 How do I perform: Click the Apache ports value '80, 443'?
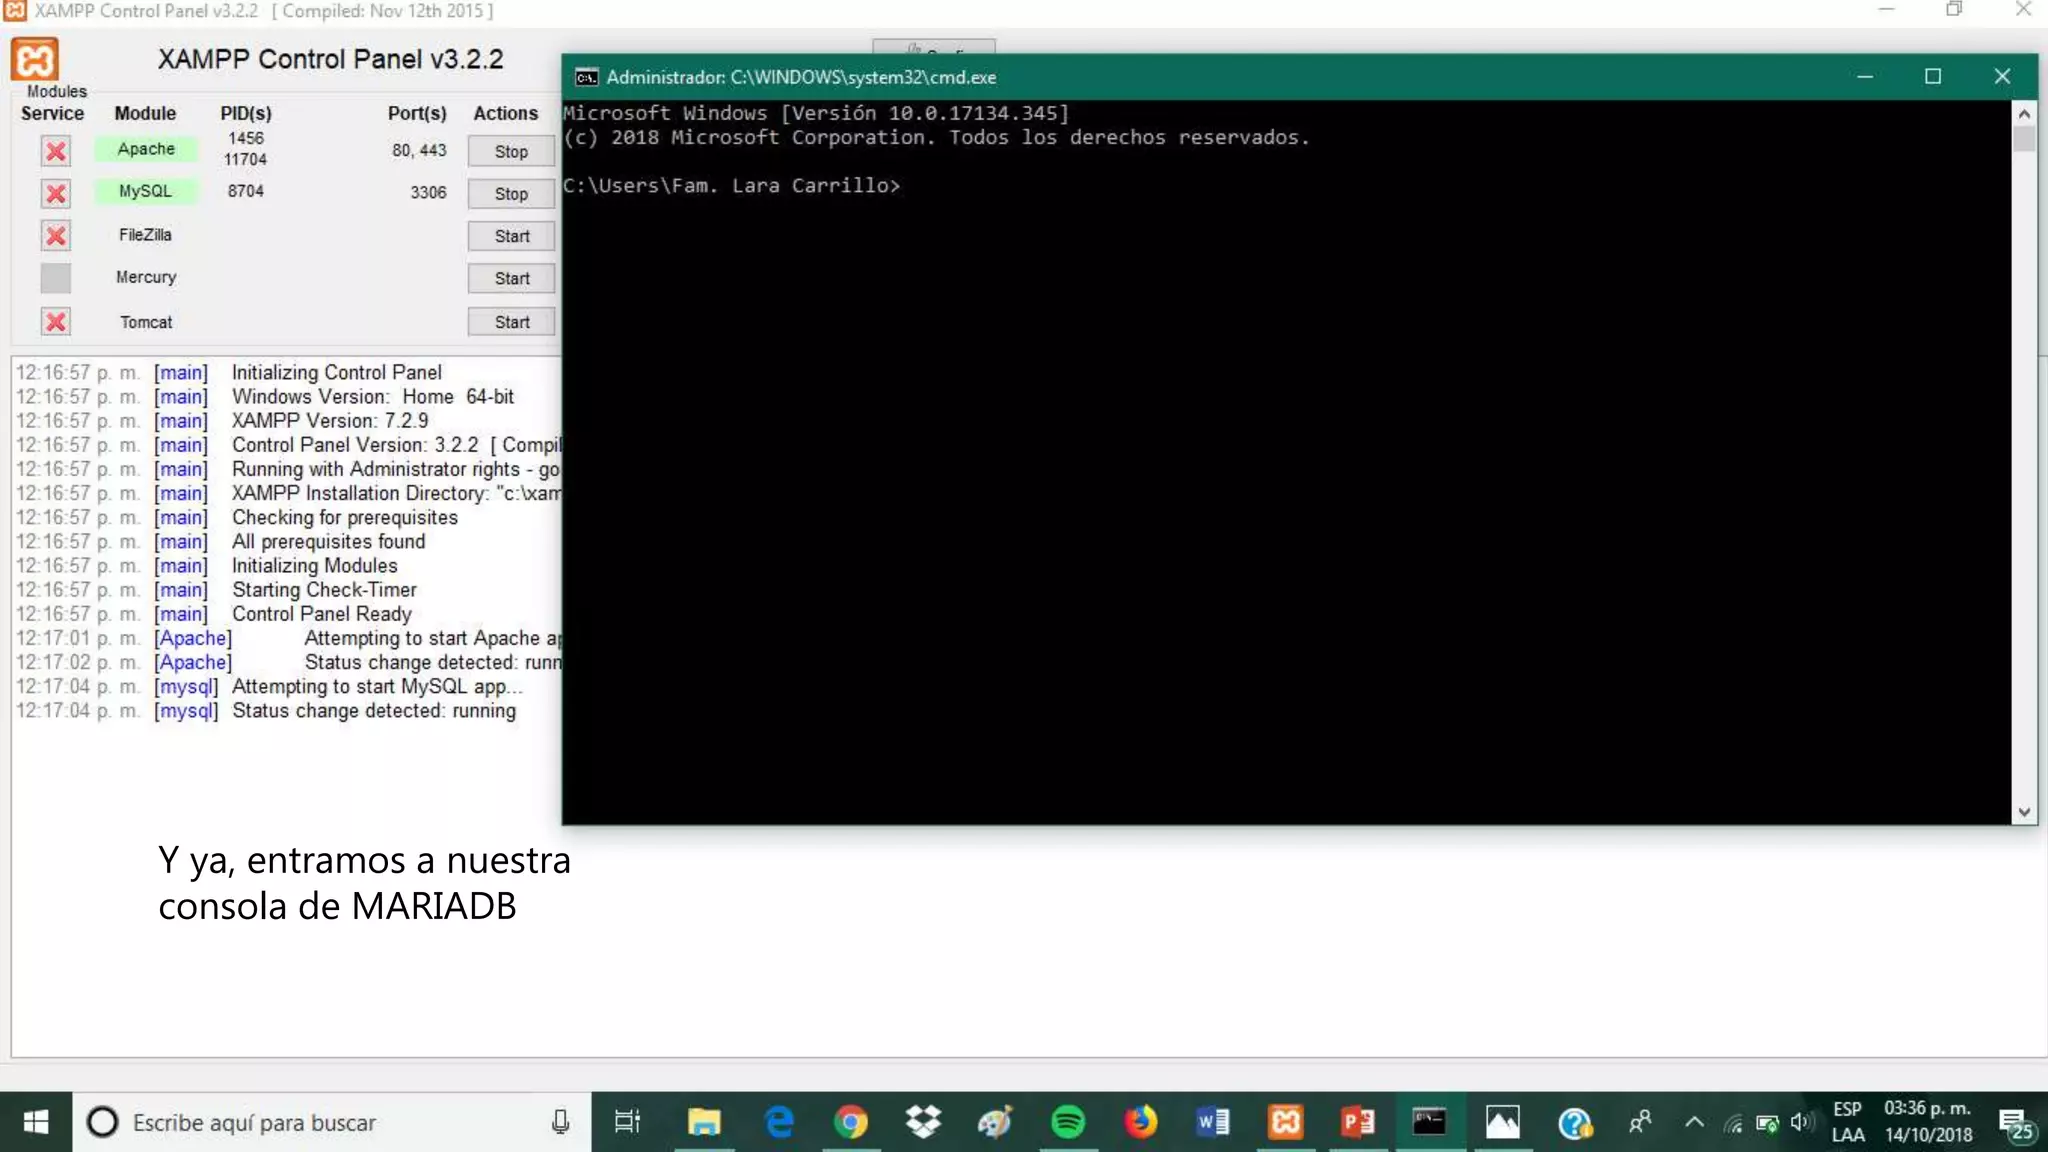[x=419, y=150]
